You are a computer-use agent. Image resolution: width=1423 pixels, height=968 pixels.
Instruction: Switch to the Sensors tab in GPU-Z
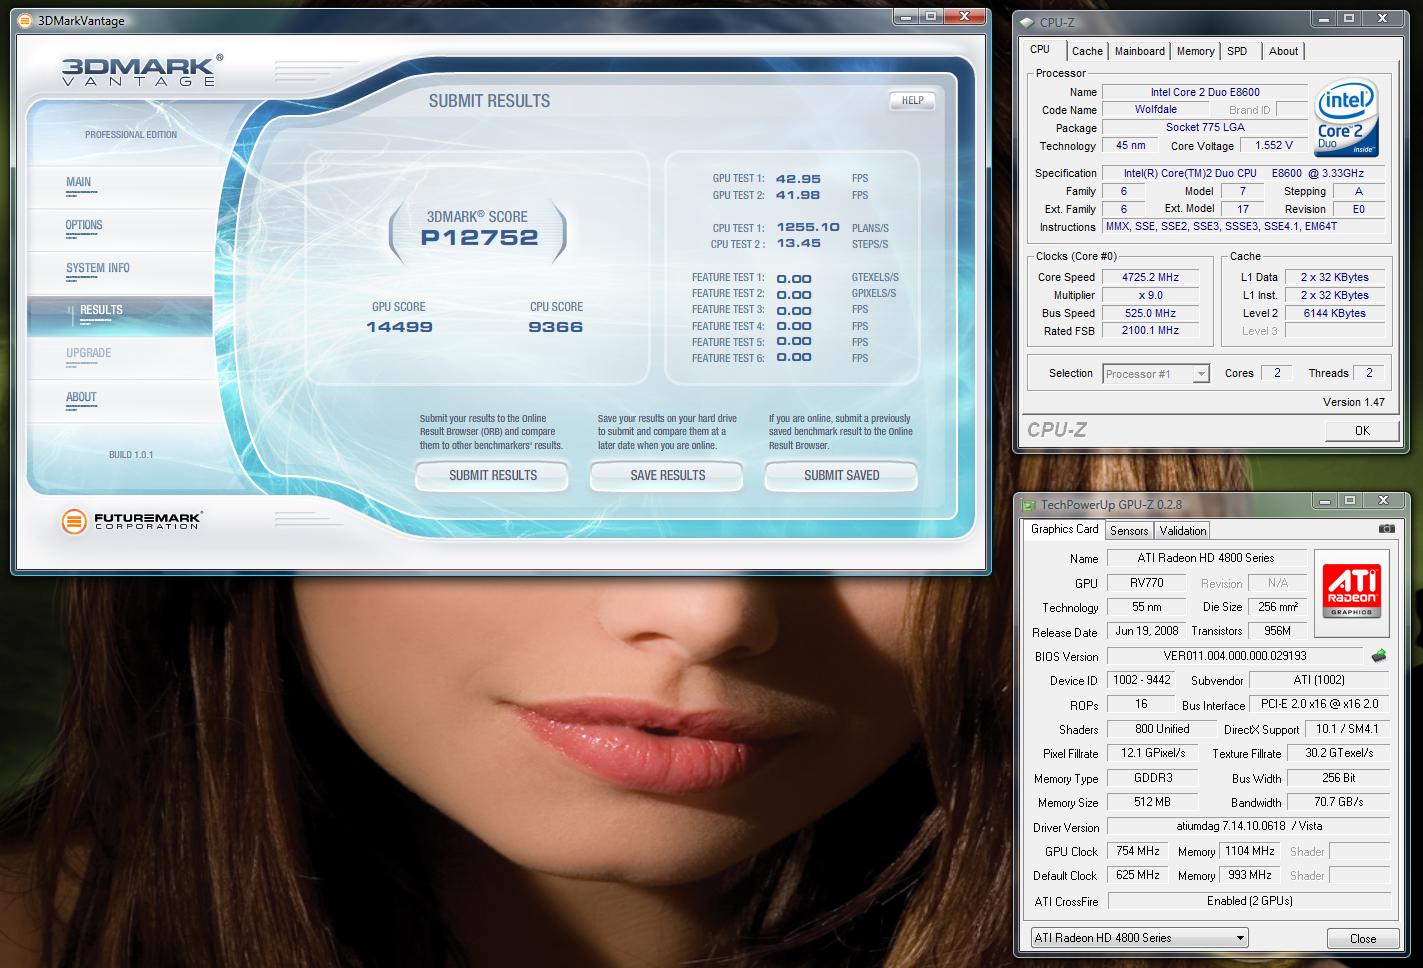1129,531
